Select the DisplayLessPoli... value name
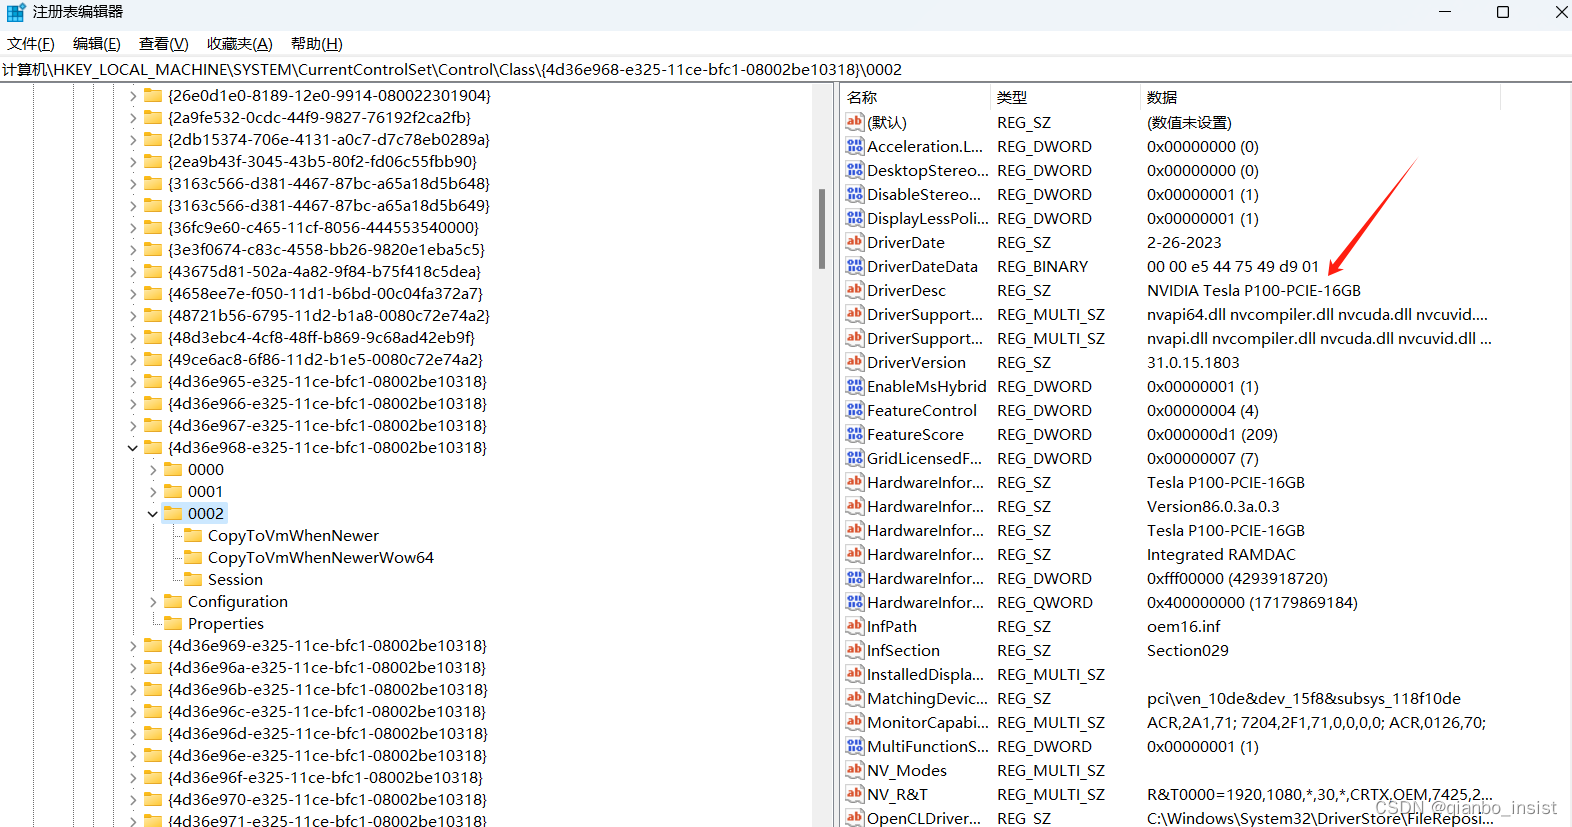 tap(928, 219)
